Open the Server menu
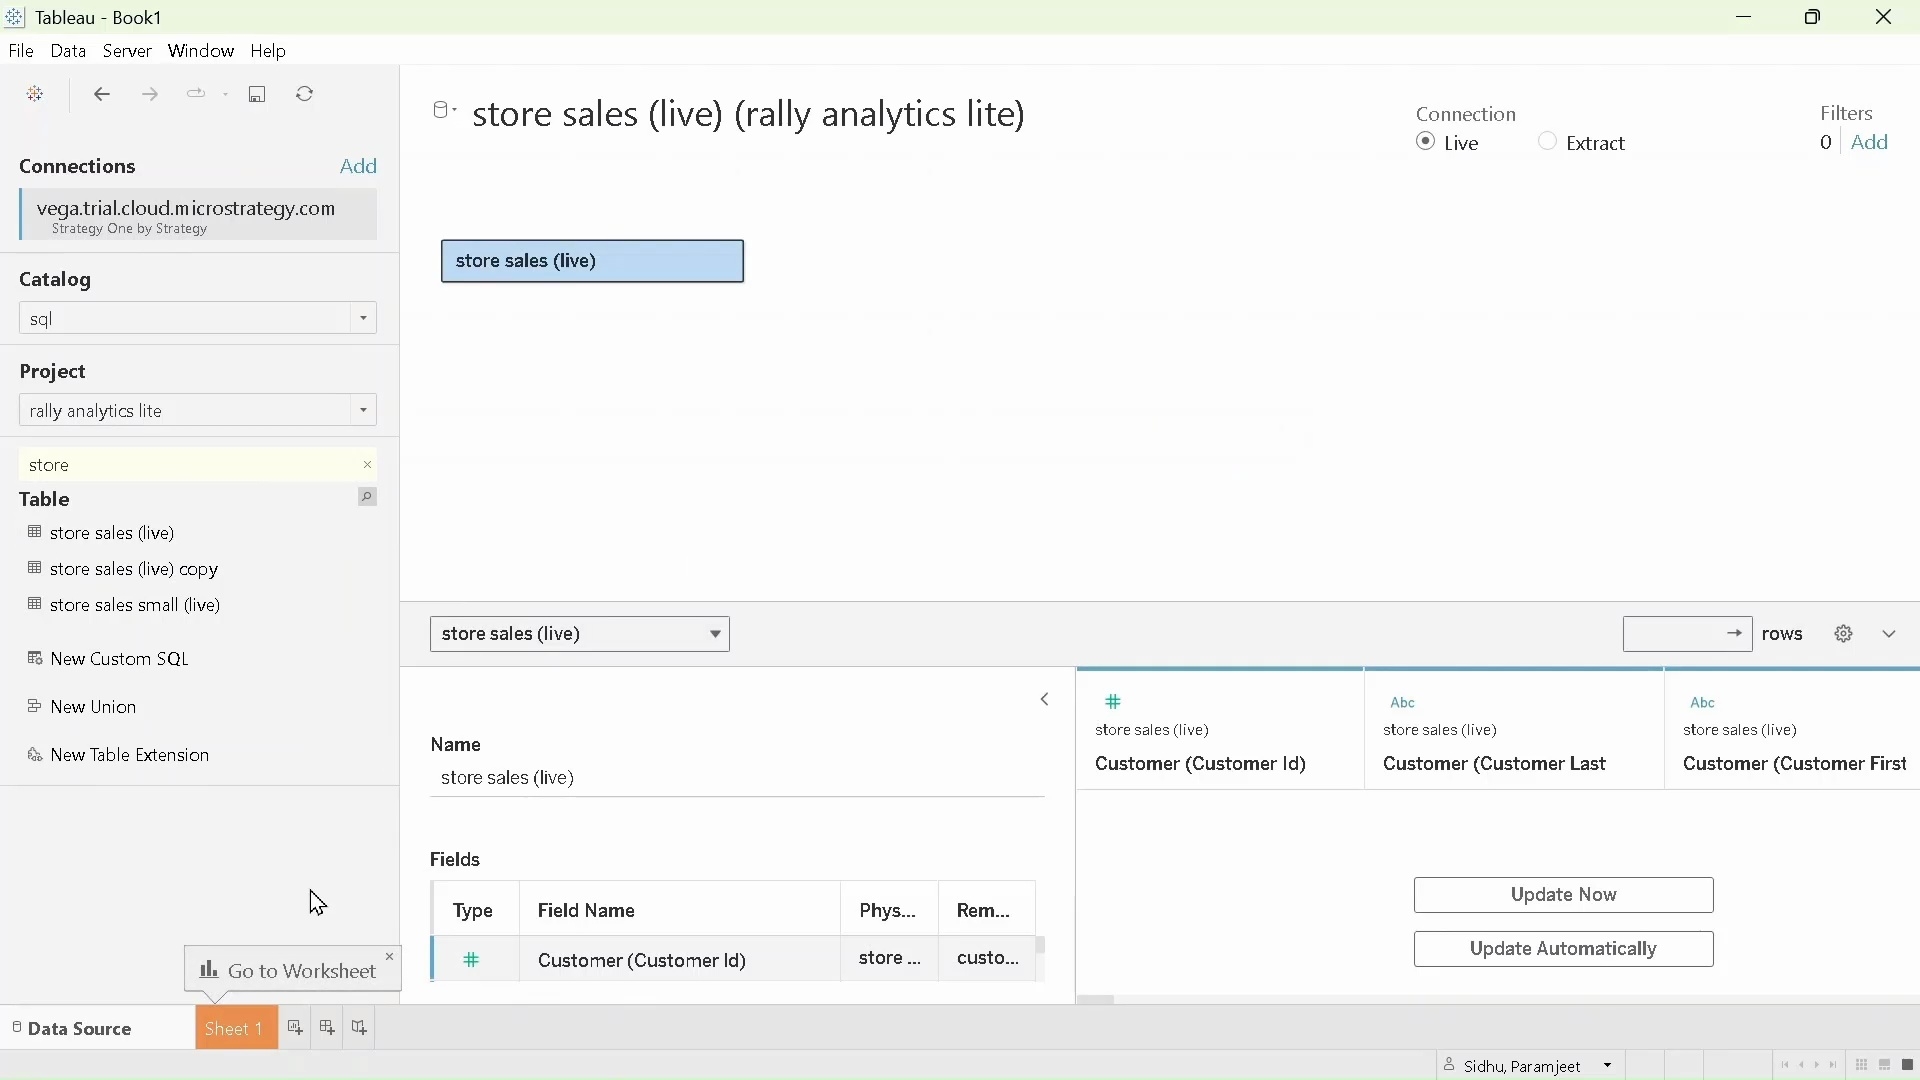The height and width of the screenshot is (1080, 1920). pos(127,51)
